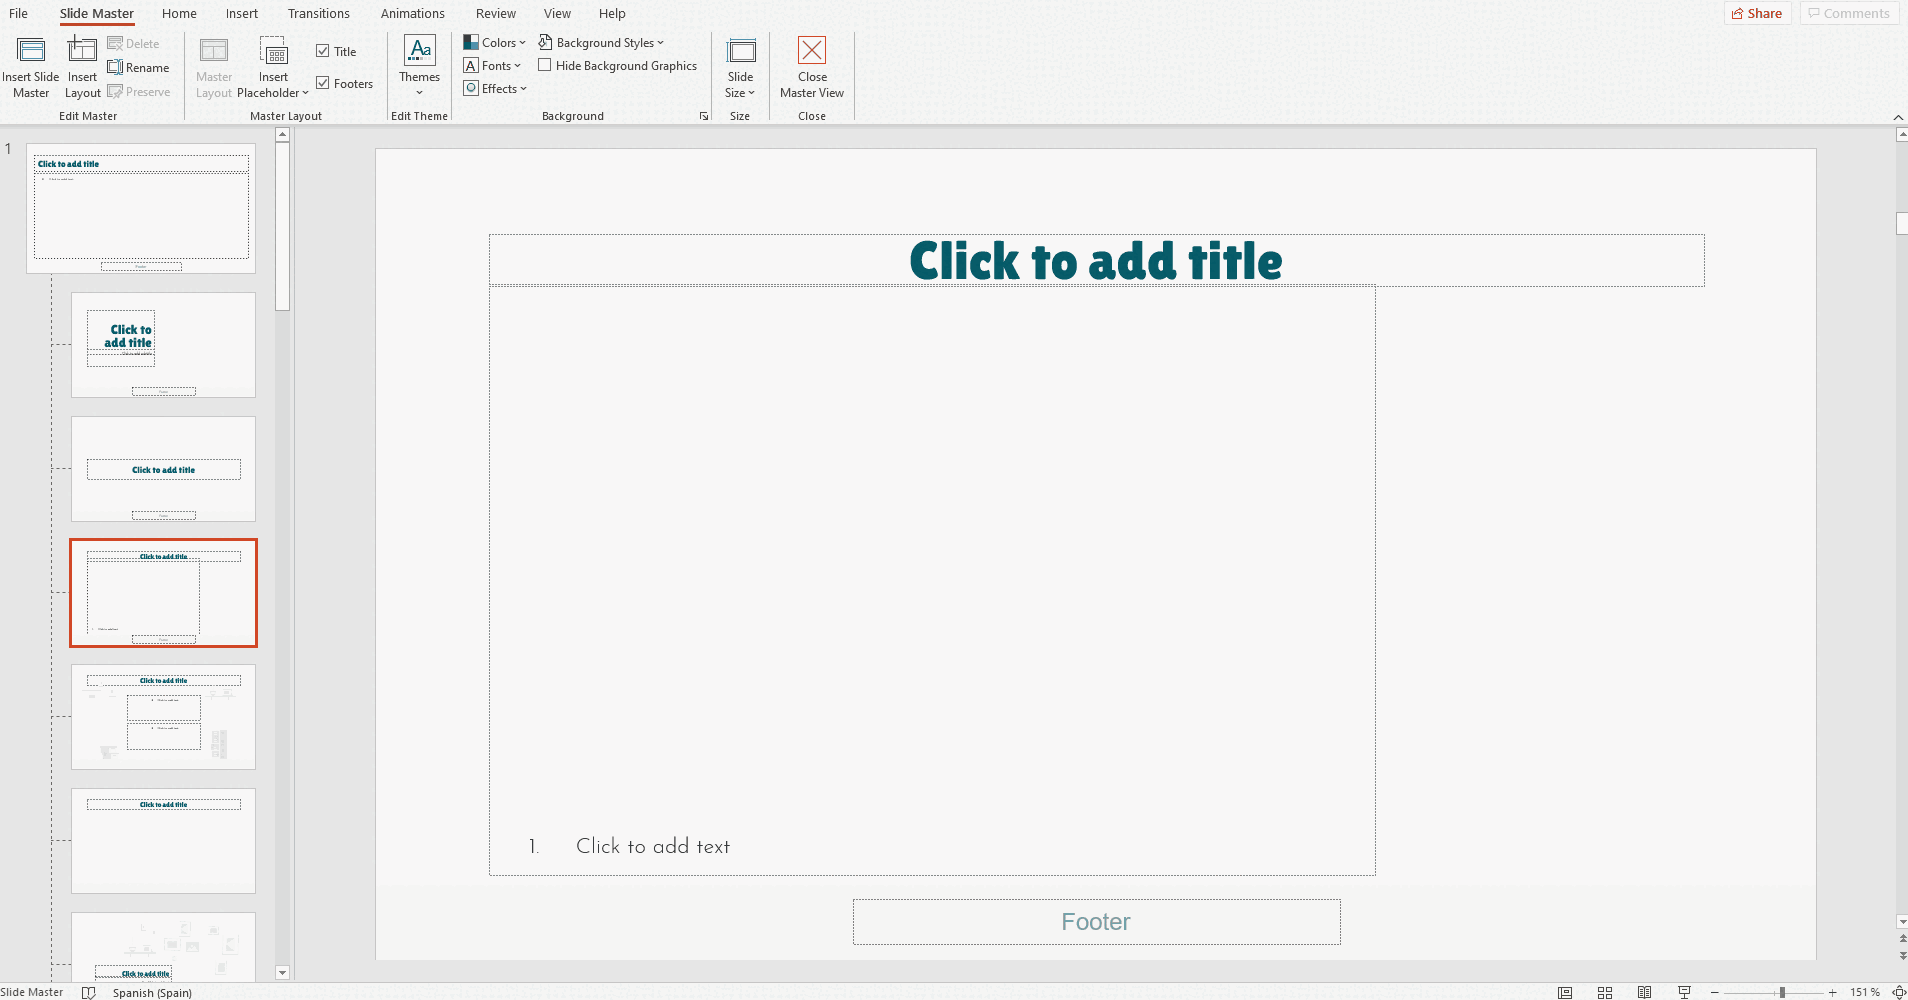Open the File menu
Screen dimensions: 1908x1000
[x=19, y=14]
